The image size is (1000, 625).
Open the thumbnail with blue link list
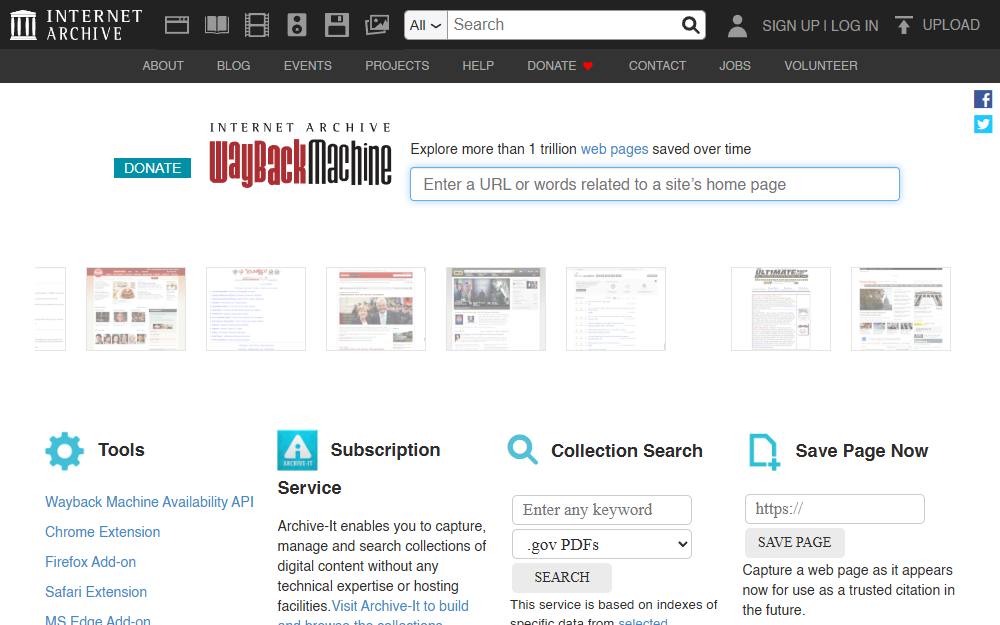coord(256,309)
